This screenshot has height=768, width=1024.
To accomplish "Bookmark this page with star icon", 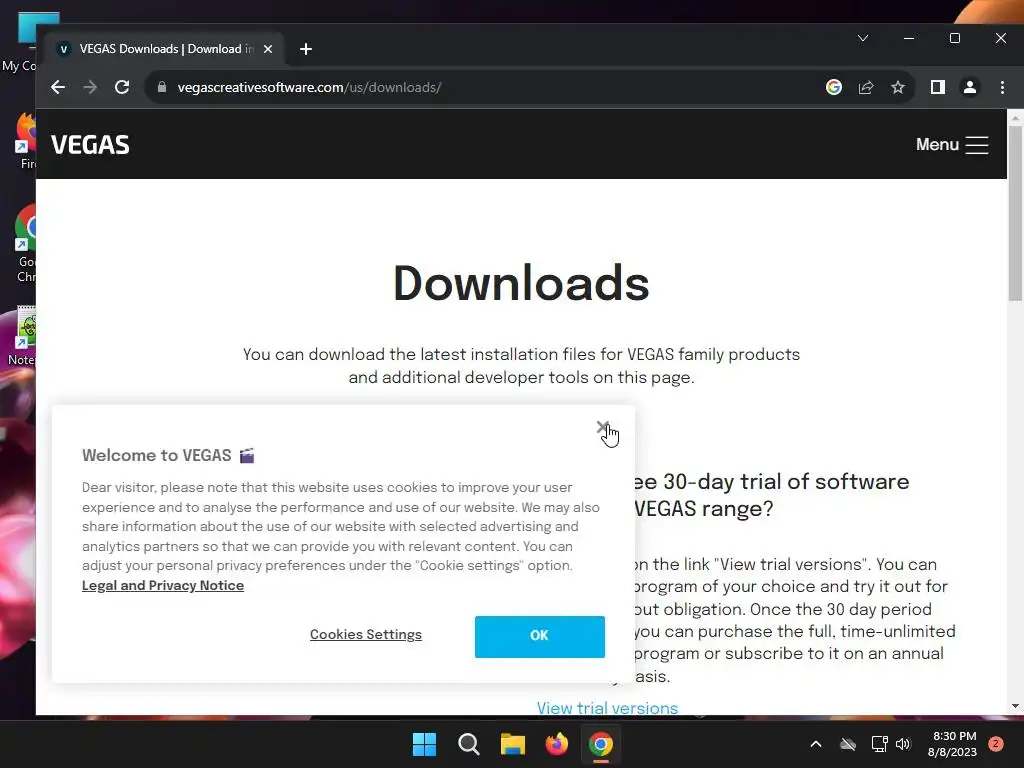I will [898, 87].
